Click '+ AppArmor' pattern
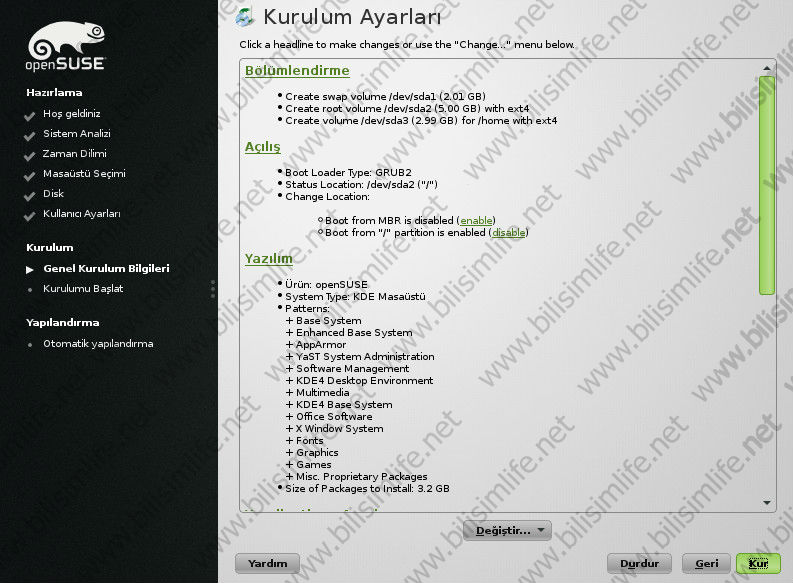This screenshot has height=583, width=793. 316,345
